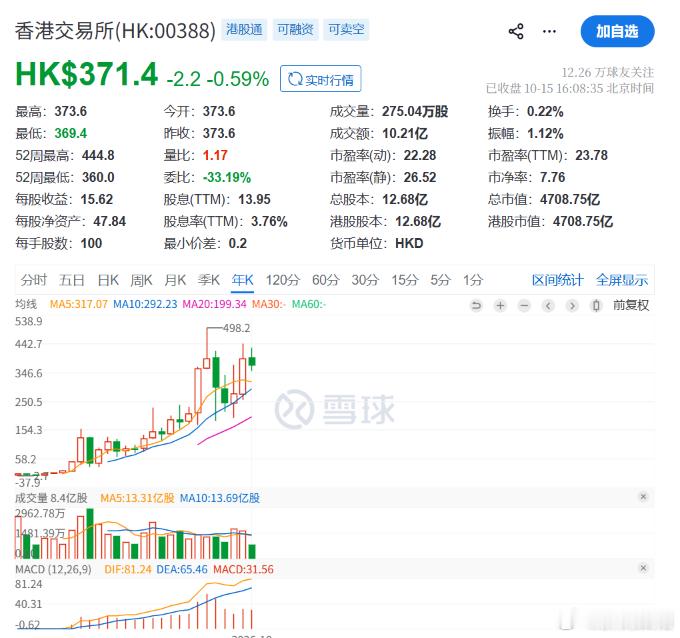The width and height of the screenshot is (680, 638).
Task: Click the 均线 label
Action: point(26,304)
